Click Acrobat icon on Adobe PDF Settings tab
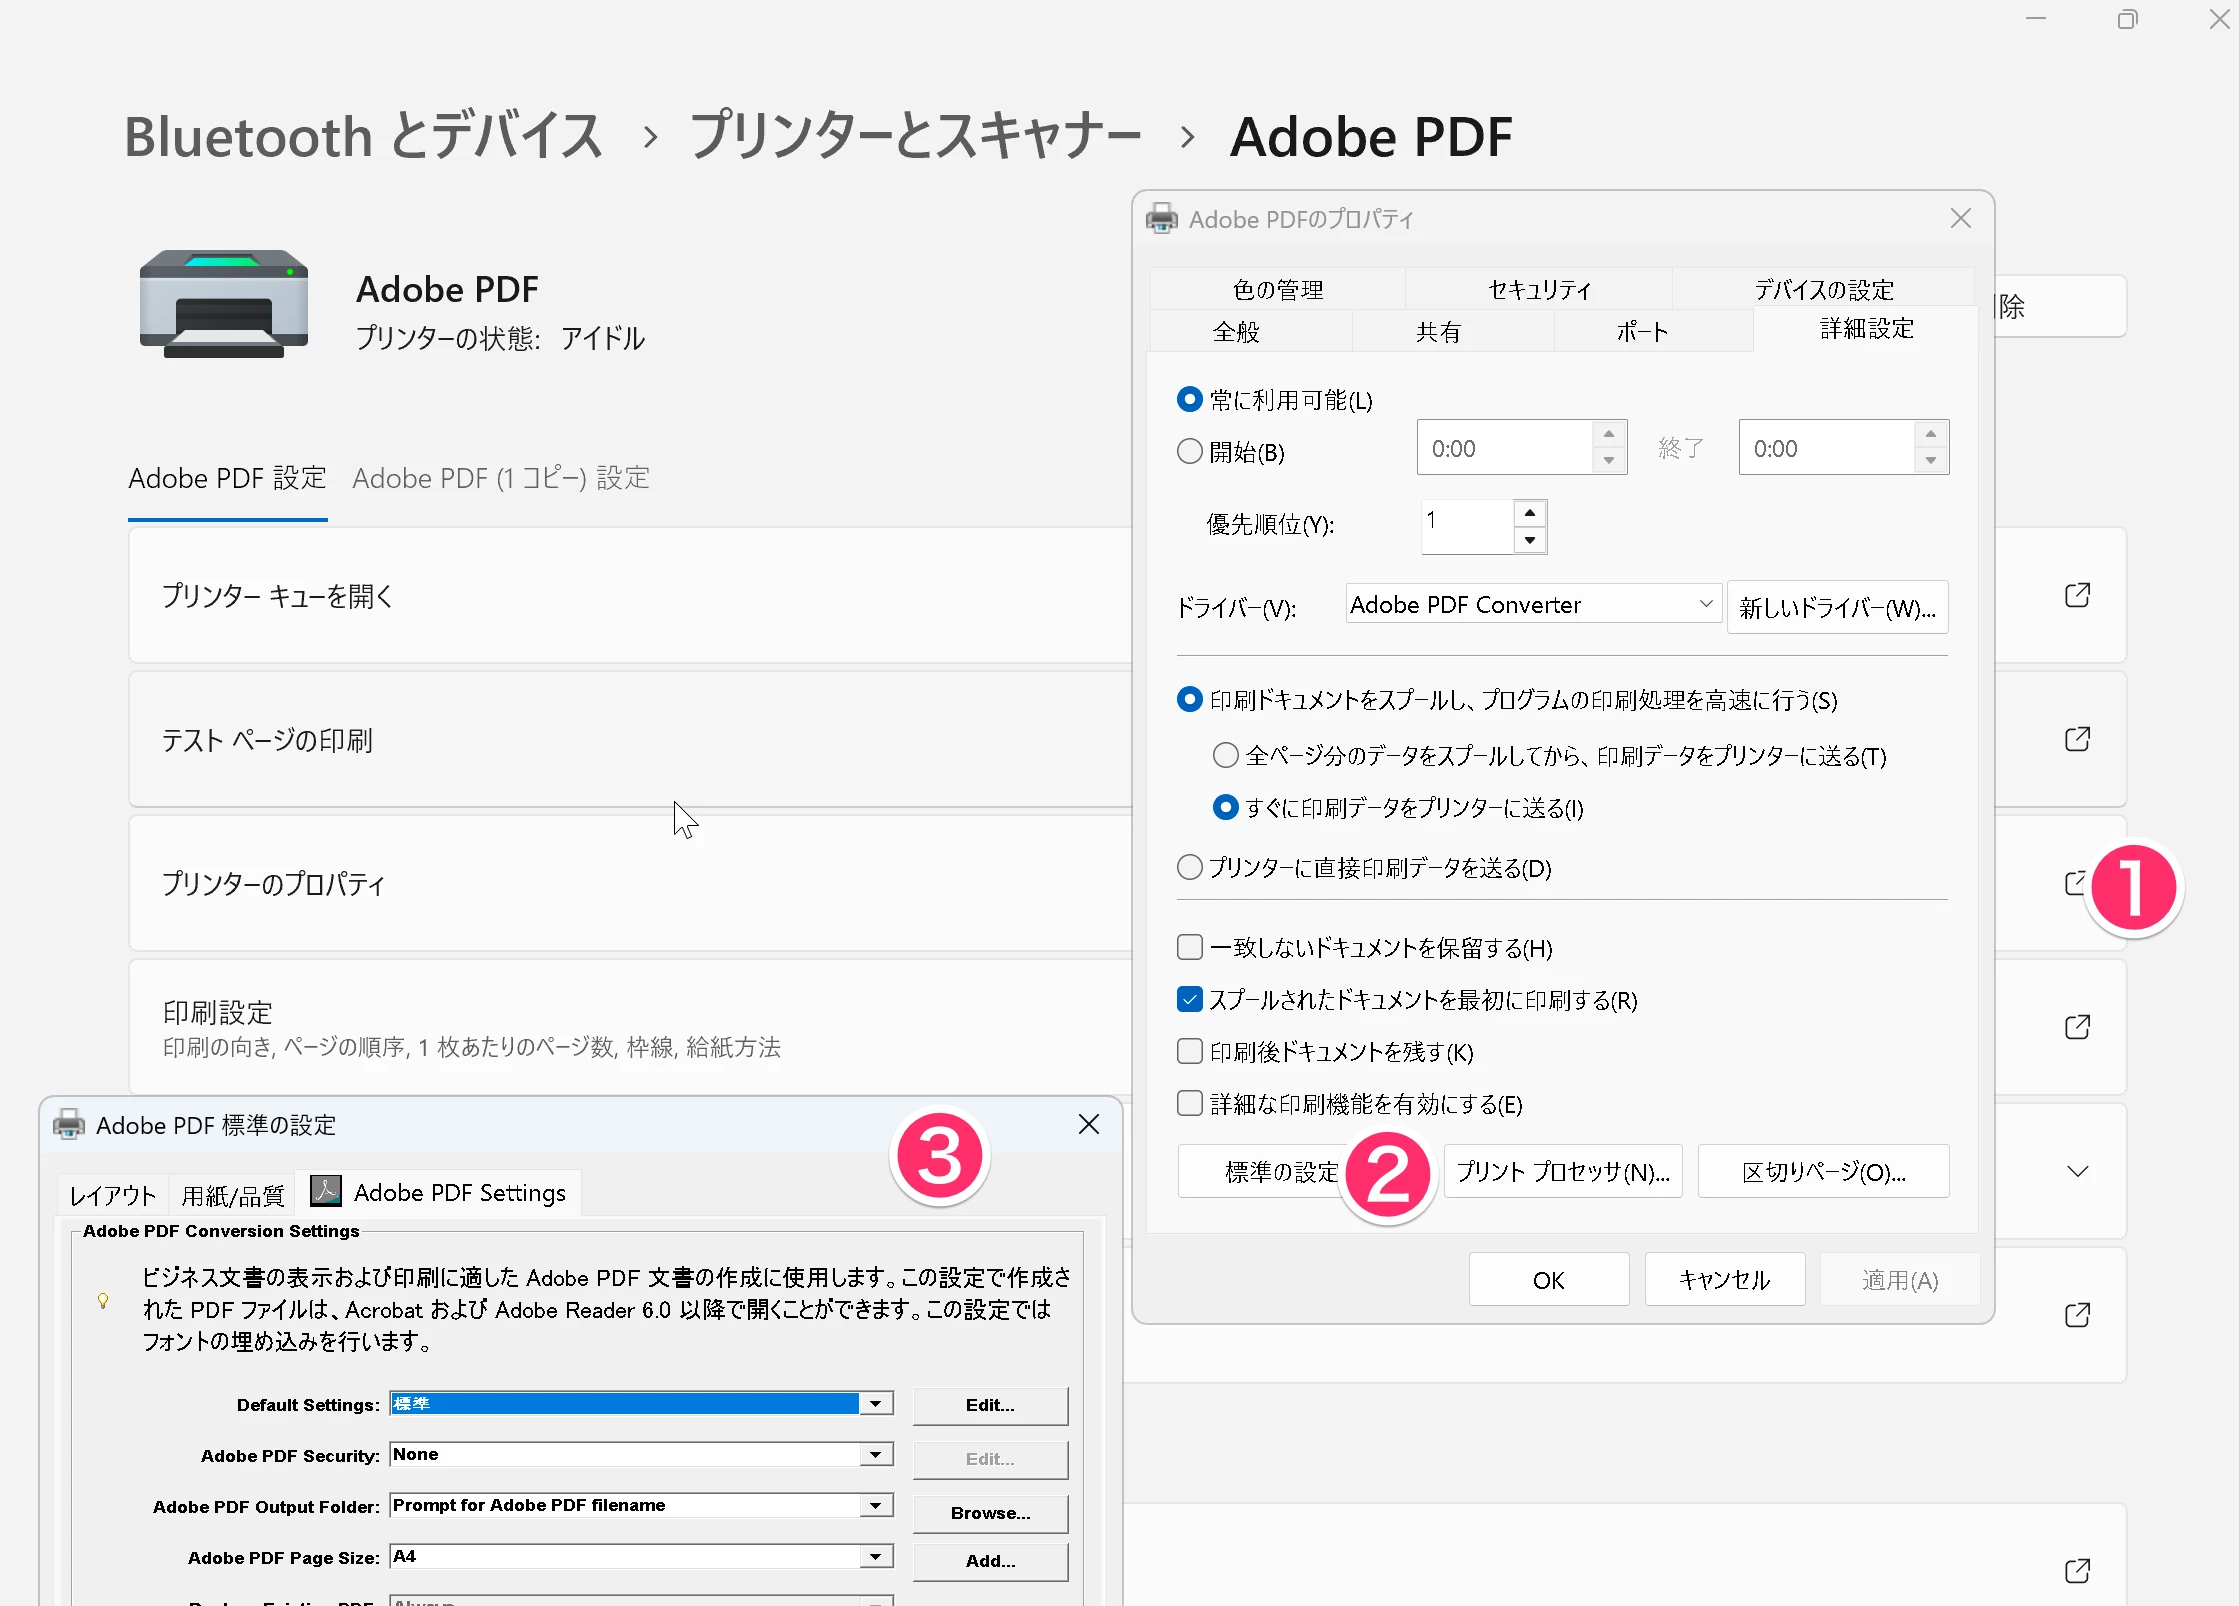Viewport: 2239px width, 1606px height. tap(326, 1191)
